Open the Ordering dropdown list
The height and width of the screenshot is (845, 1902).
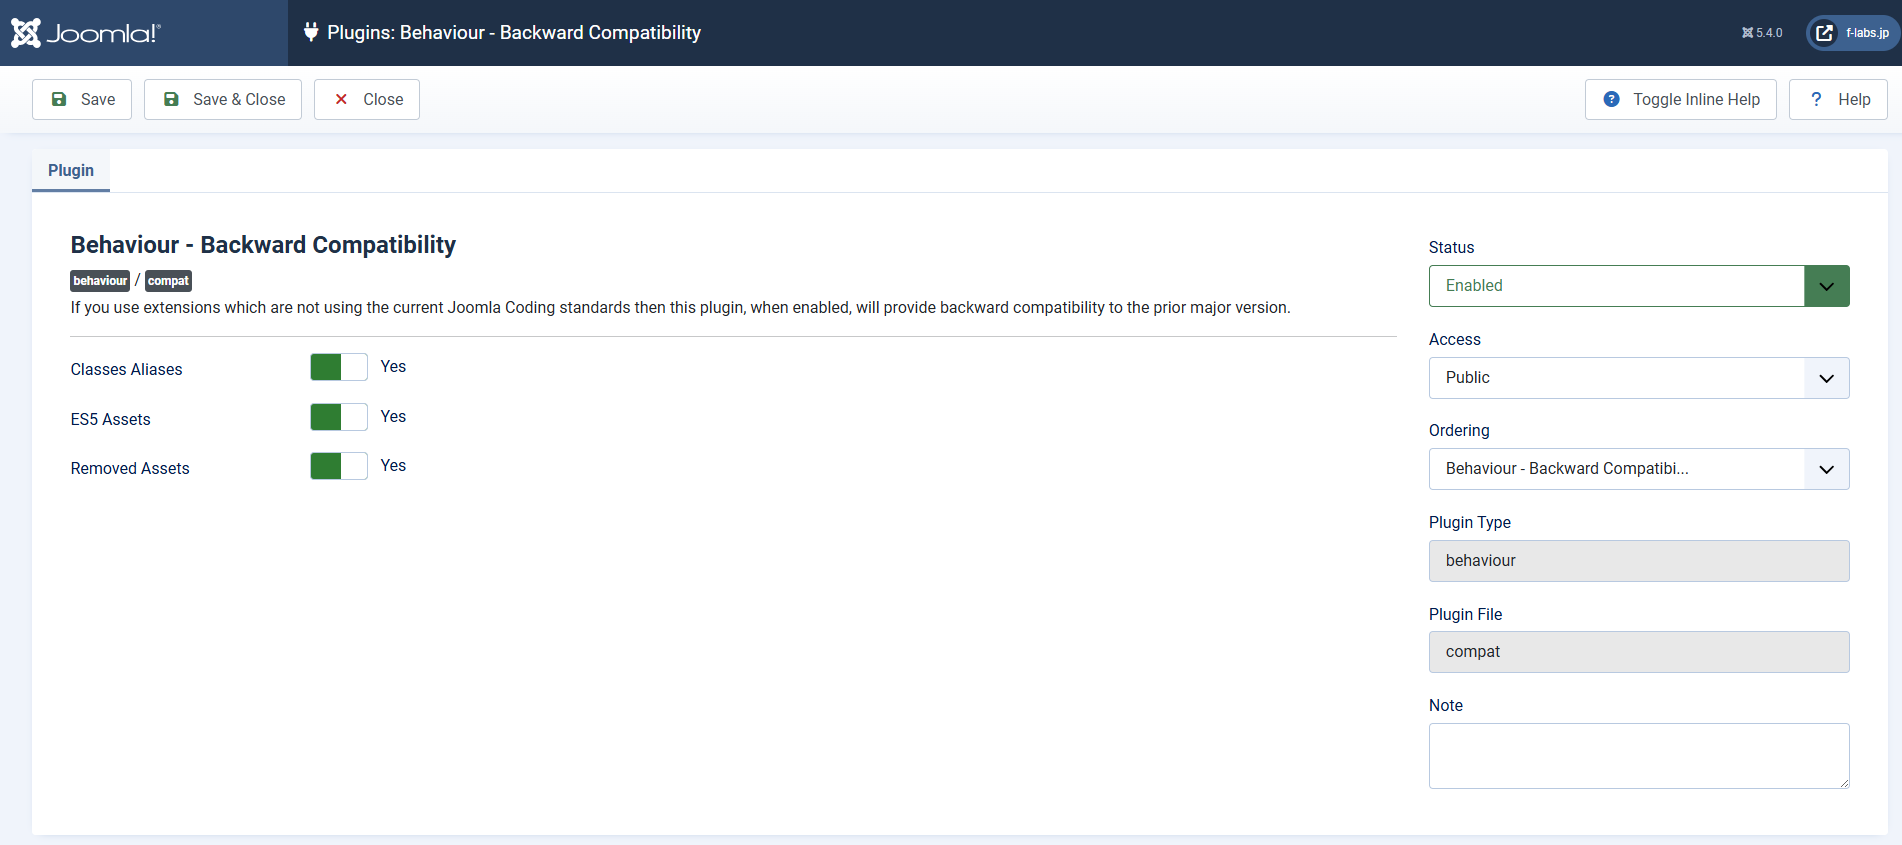(x=1638, y=469)
